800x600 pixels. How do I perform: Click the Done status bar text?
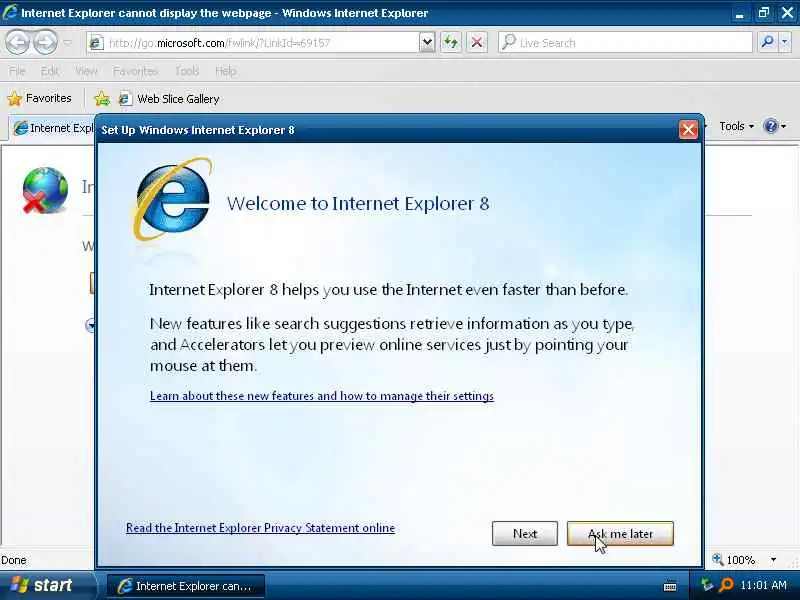[x=14, y=560]
